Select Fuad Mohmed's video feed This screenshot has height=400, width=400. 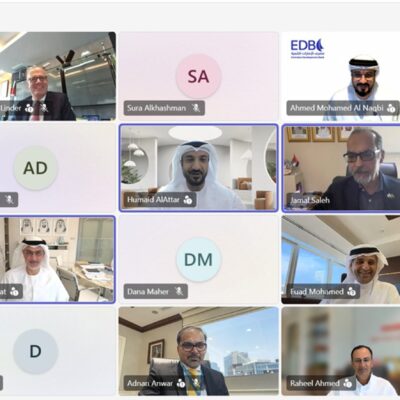click(341, 260)
